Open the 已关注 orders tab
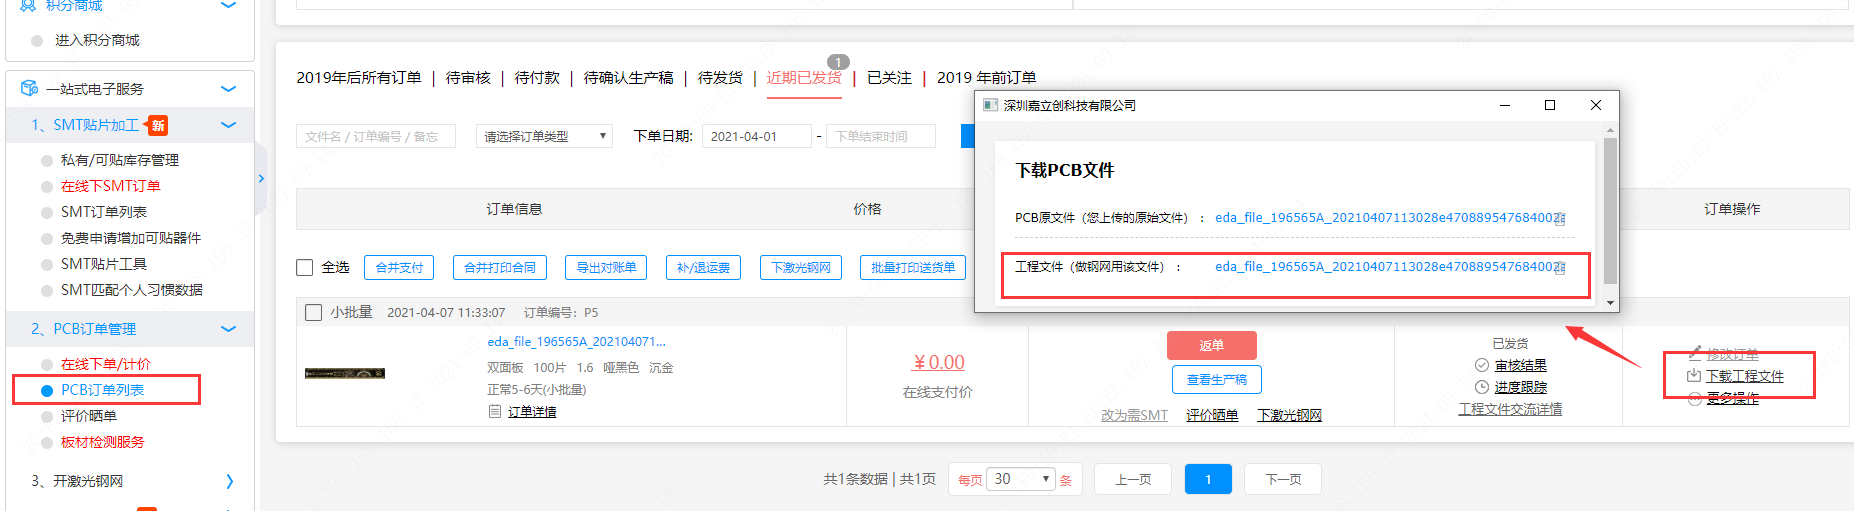This screenshot has height=511, width=1854. (889, 78)
